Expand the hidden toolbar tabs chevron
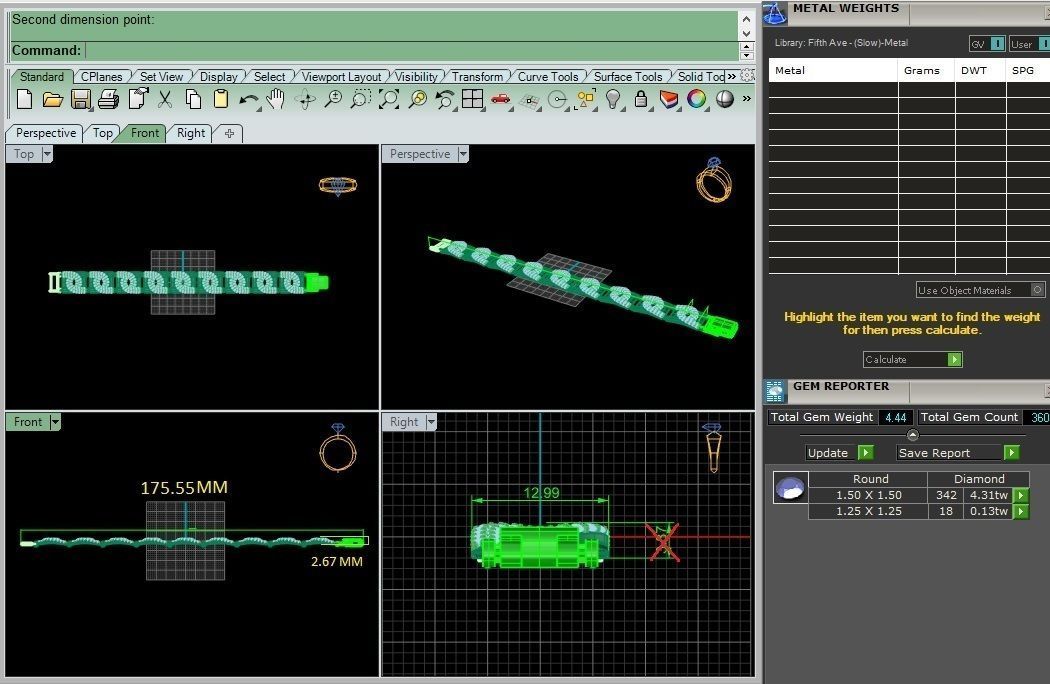1050x684 pixels. pyautogui.click(x=731, y=76)
